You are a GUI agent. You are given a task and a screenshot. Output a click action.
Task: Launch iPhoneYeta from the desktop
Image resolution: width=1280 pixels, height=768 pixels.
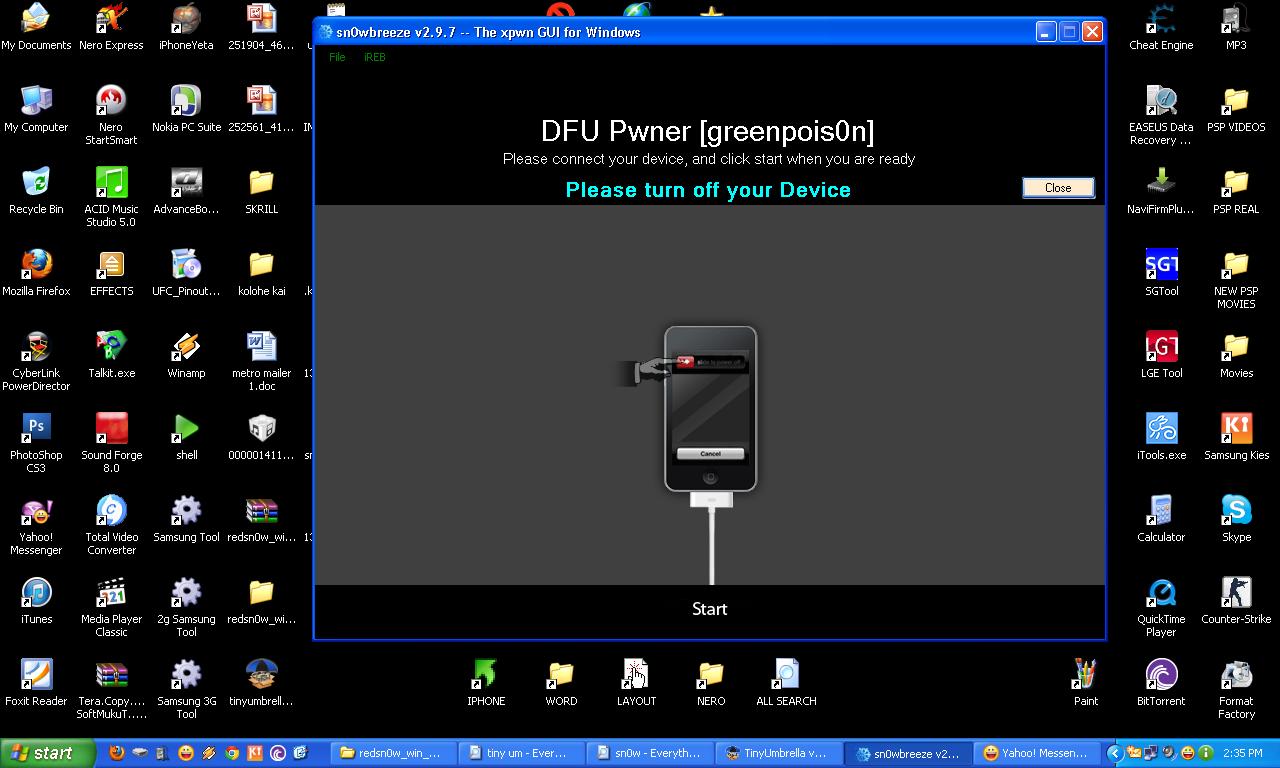click(185, 28)
